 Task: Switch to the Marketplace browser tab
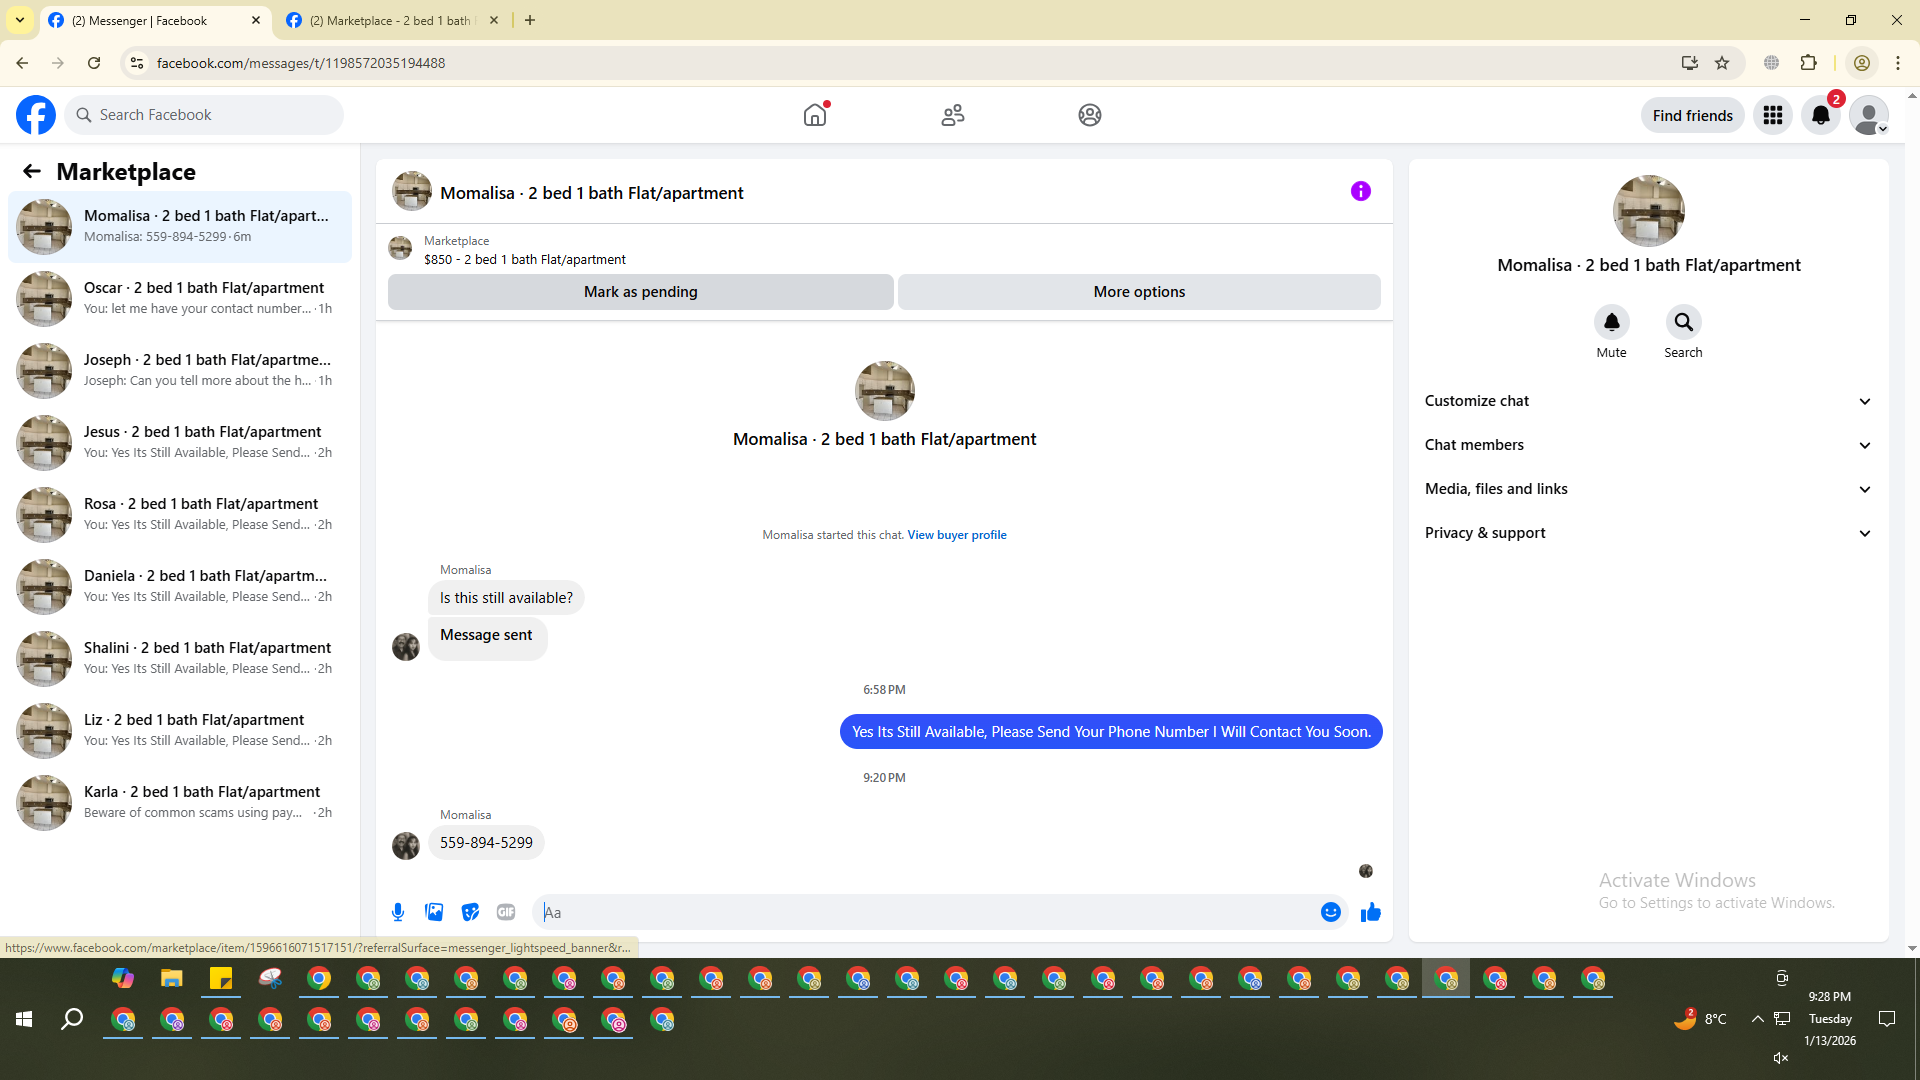pyautogui.click(x=390, y=20)
